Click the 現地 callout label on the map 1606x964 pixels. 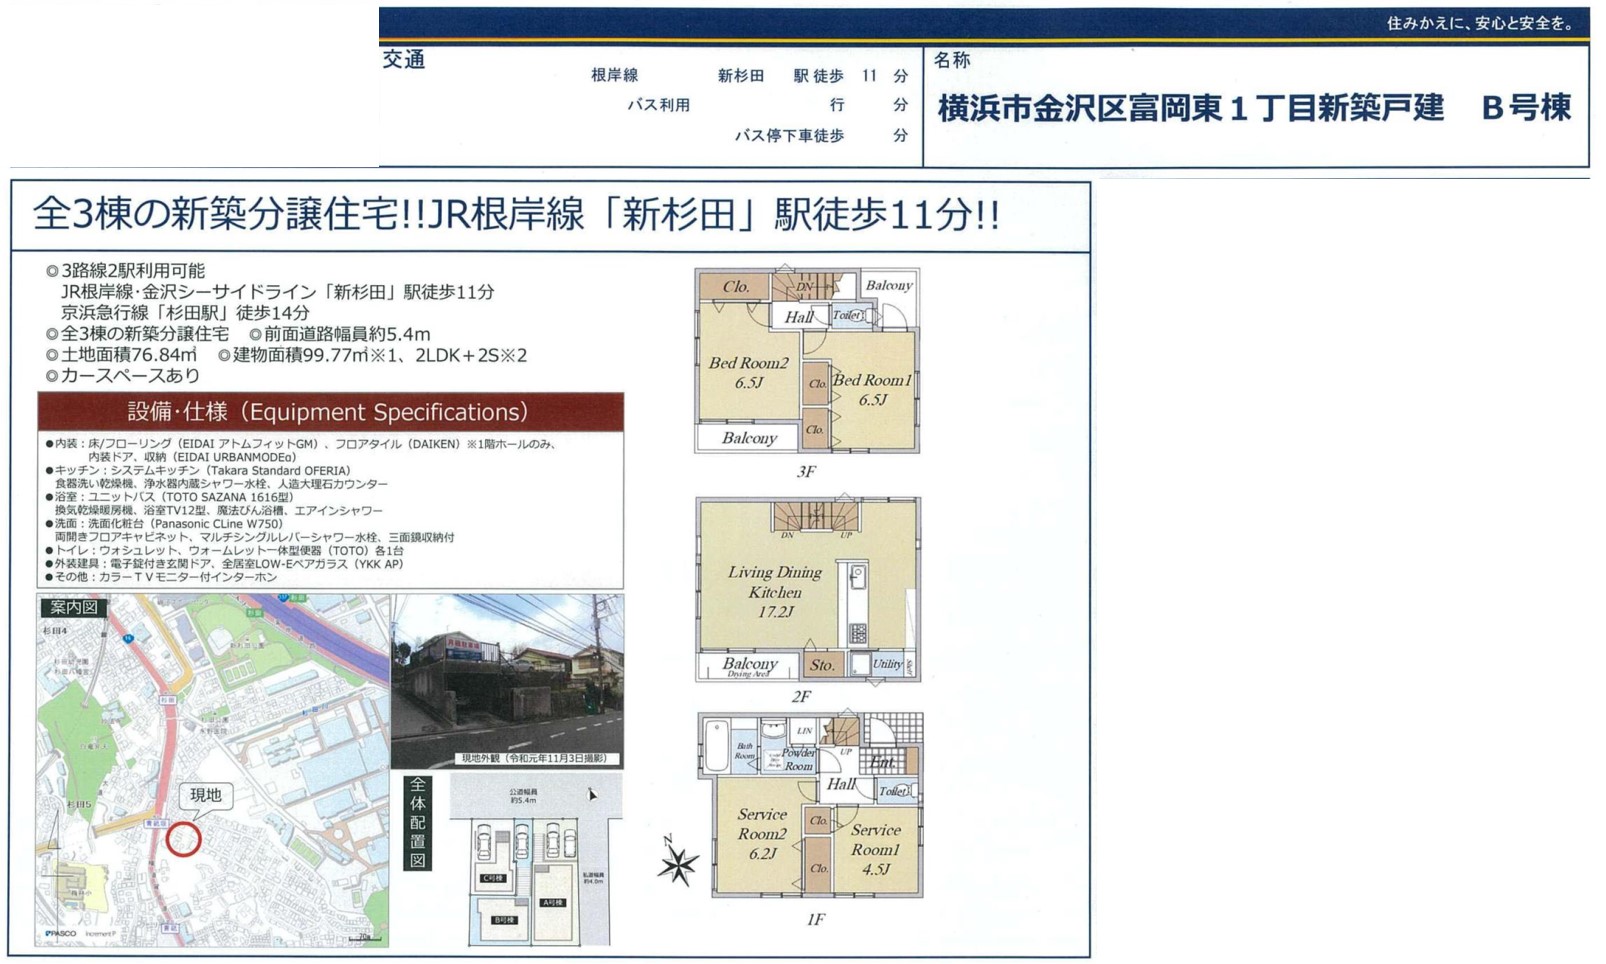206,795
